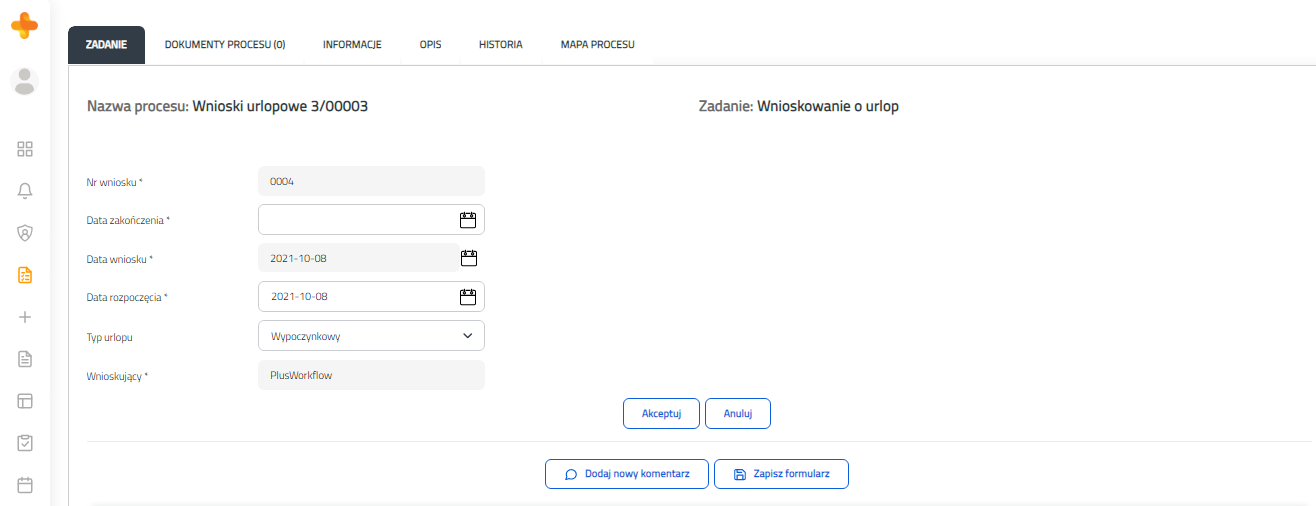1316x506 pixels.
Task: Click the plus icon in sidebar
Action: click(x=25, y=317)
